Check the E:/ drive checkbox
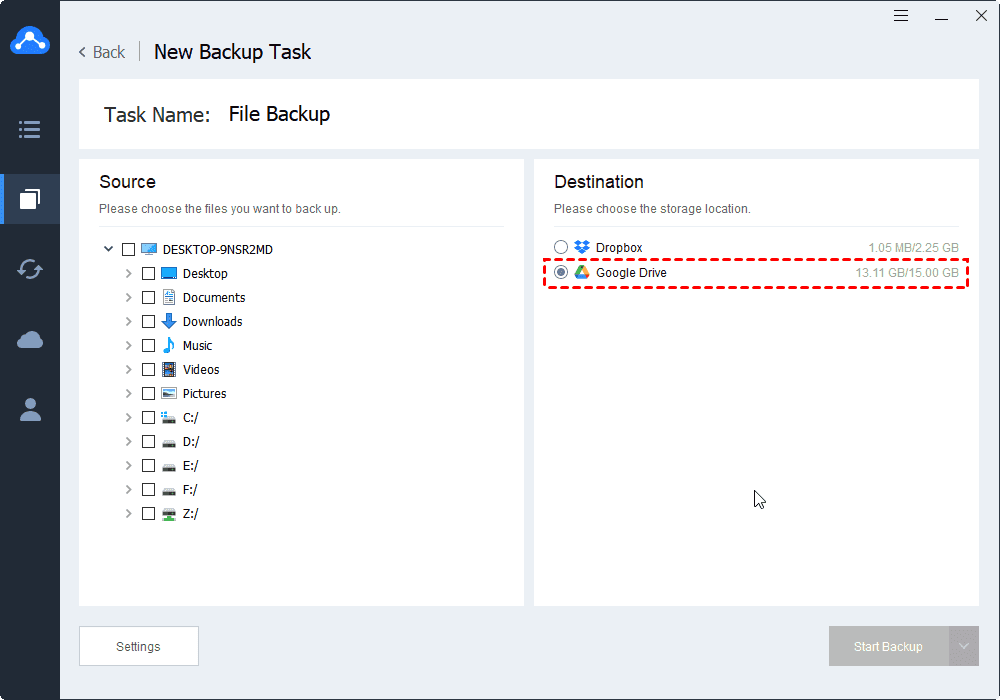The height and width of the screenshot is (700, 1000). pyautogui.click(x=149, y=465)
